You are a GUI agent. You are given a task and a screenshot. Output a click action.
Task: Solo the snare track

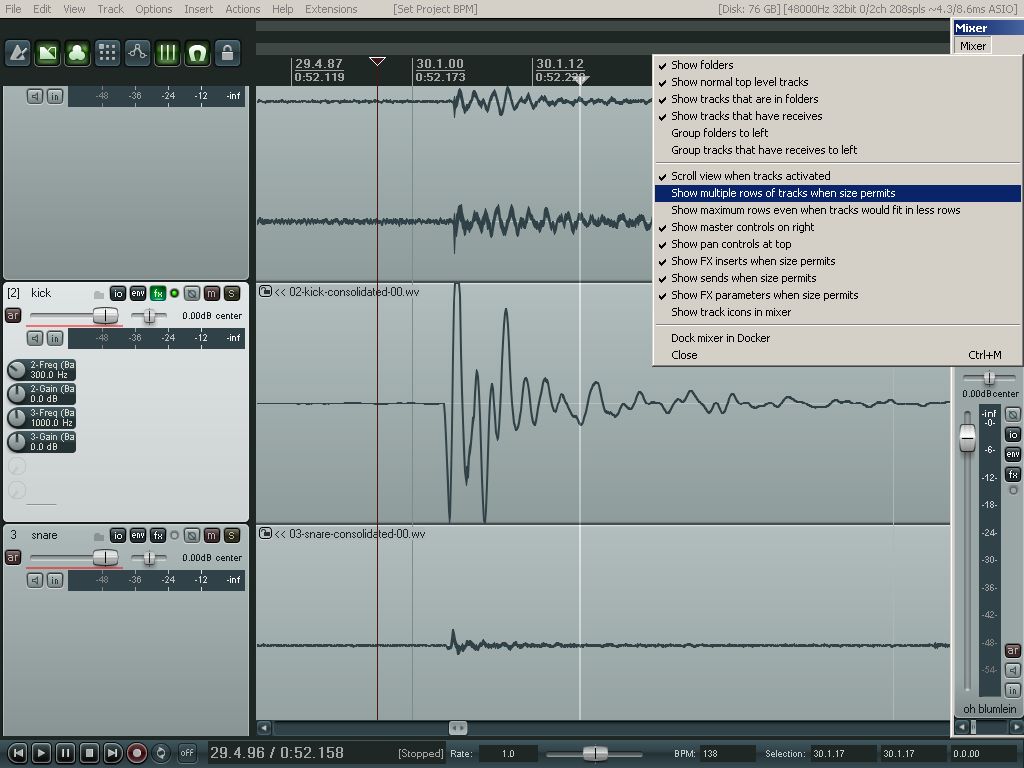tap(231, 535)
